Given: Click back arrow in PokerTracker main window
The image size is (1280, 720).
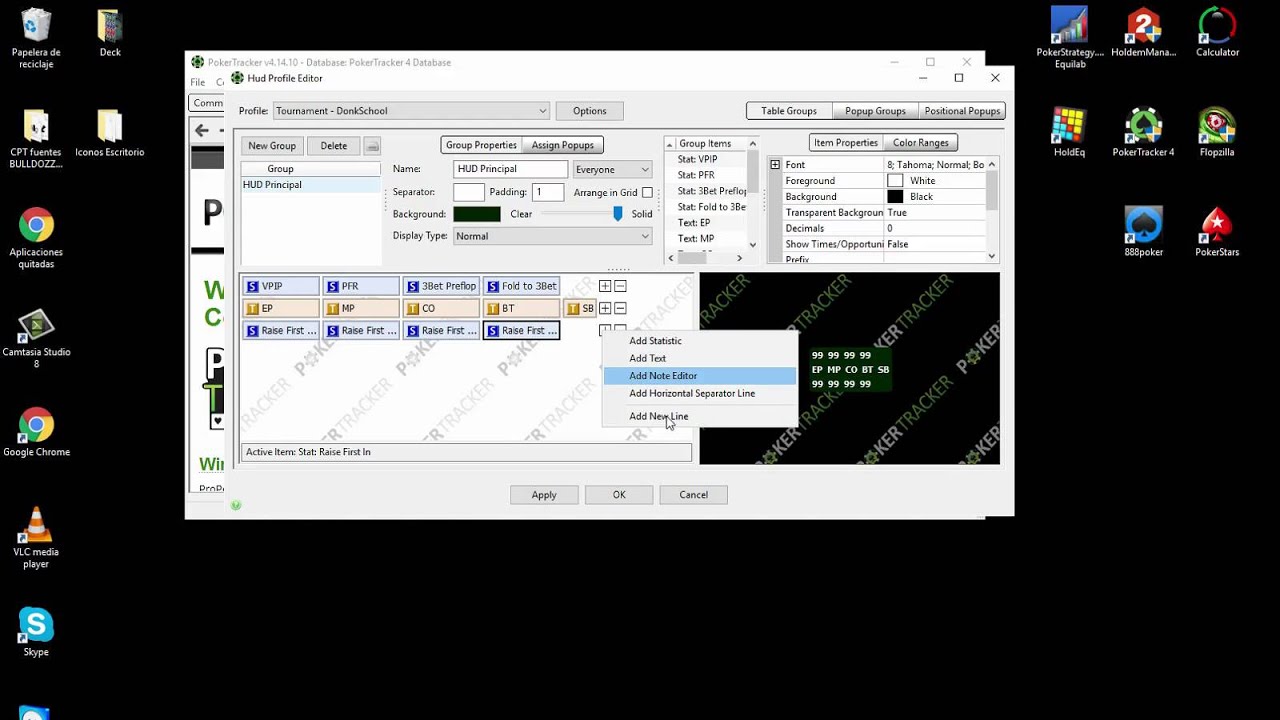Looking at the screenshot, I should click(x=202, y=130).
